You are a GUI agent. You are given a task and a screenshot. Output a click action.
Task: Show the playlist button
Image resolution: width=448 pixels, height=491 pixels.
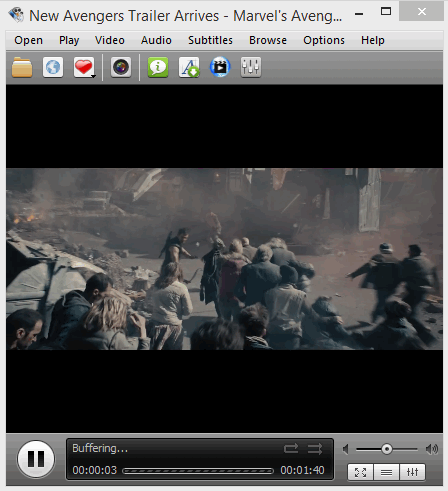(x=386, y=472)
